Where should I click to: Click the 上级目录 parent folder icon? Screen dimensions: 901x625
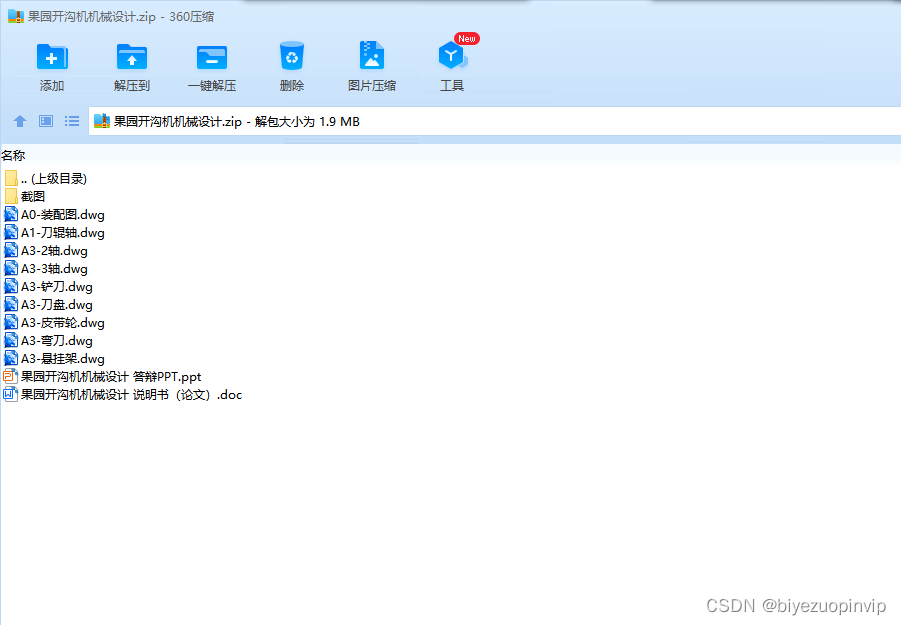click(x=11, y=178)
